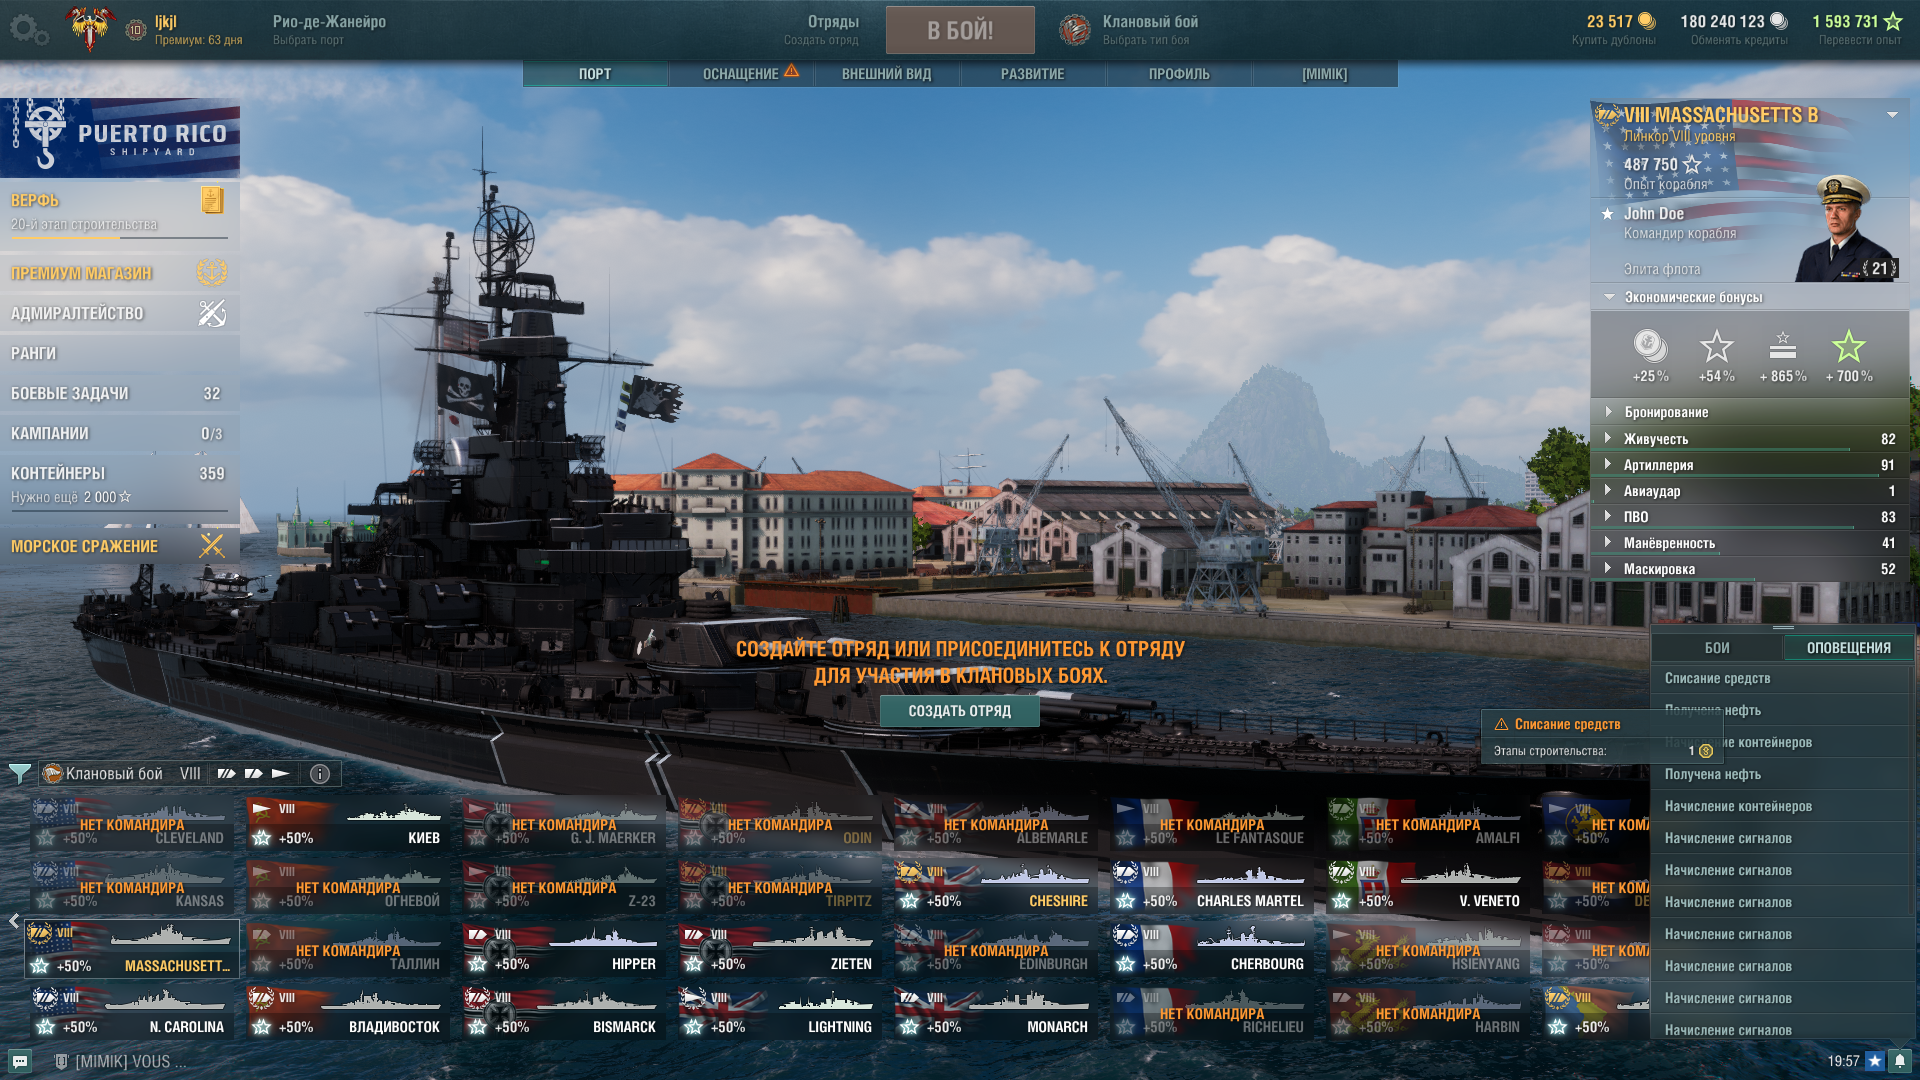The height and width of the screenshot is (1080, 1920).
Task: Switch to the ОПОВЕЩЕНИЯ tab
Action: [x=1848, y=647]
